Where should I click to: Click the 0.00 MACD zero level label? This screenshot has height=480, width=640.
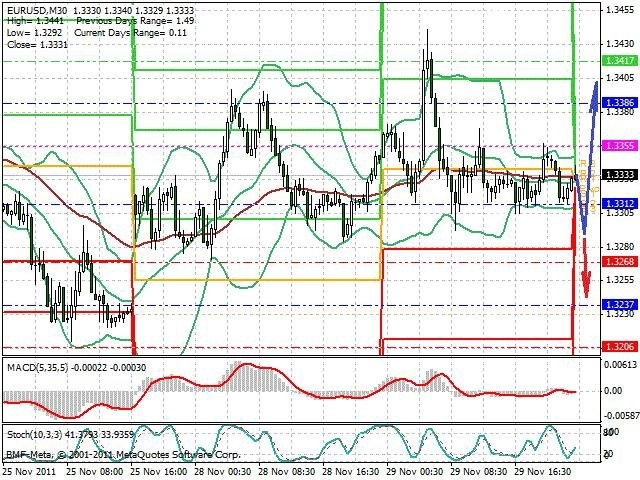point(613,391)
